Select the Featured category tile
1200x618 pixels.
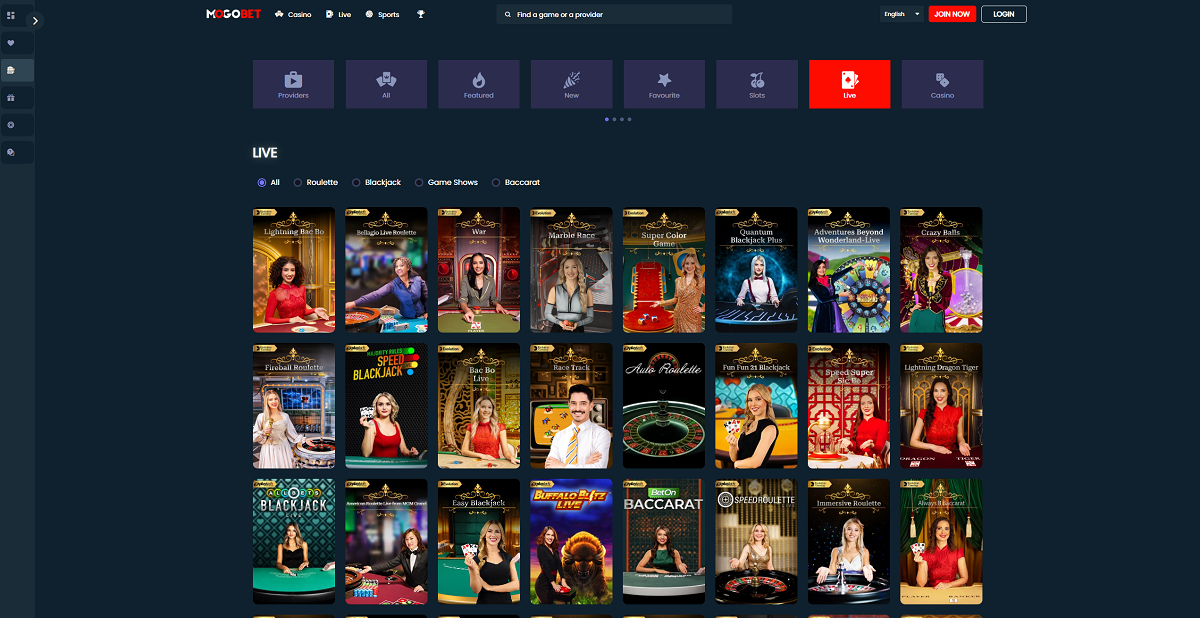tap(479, 84)
